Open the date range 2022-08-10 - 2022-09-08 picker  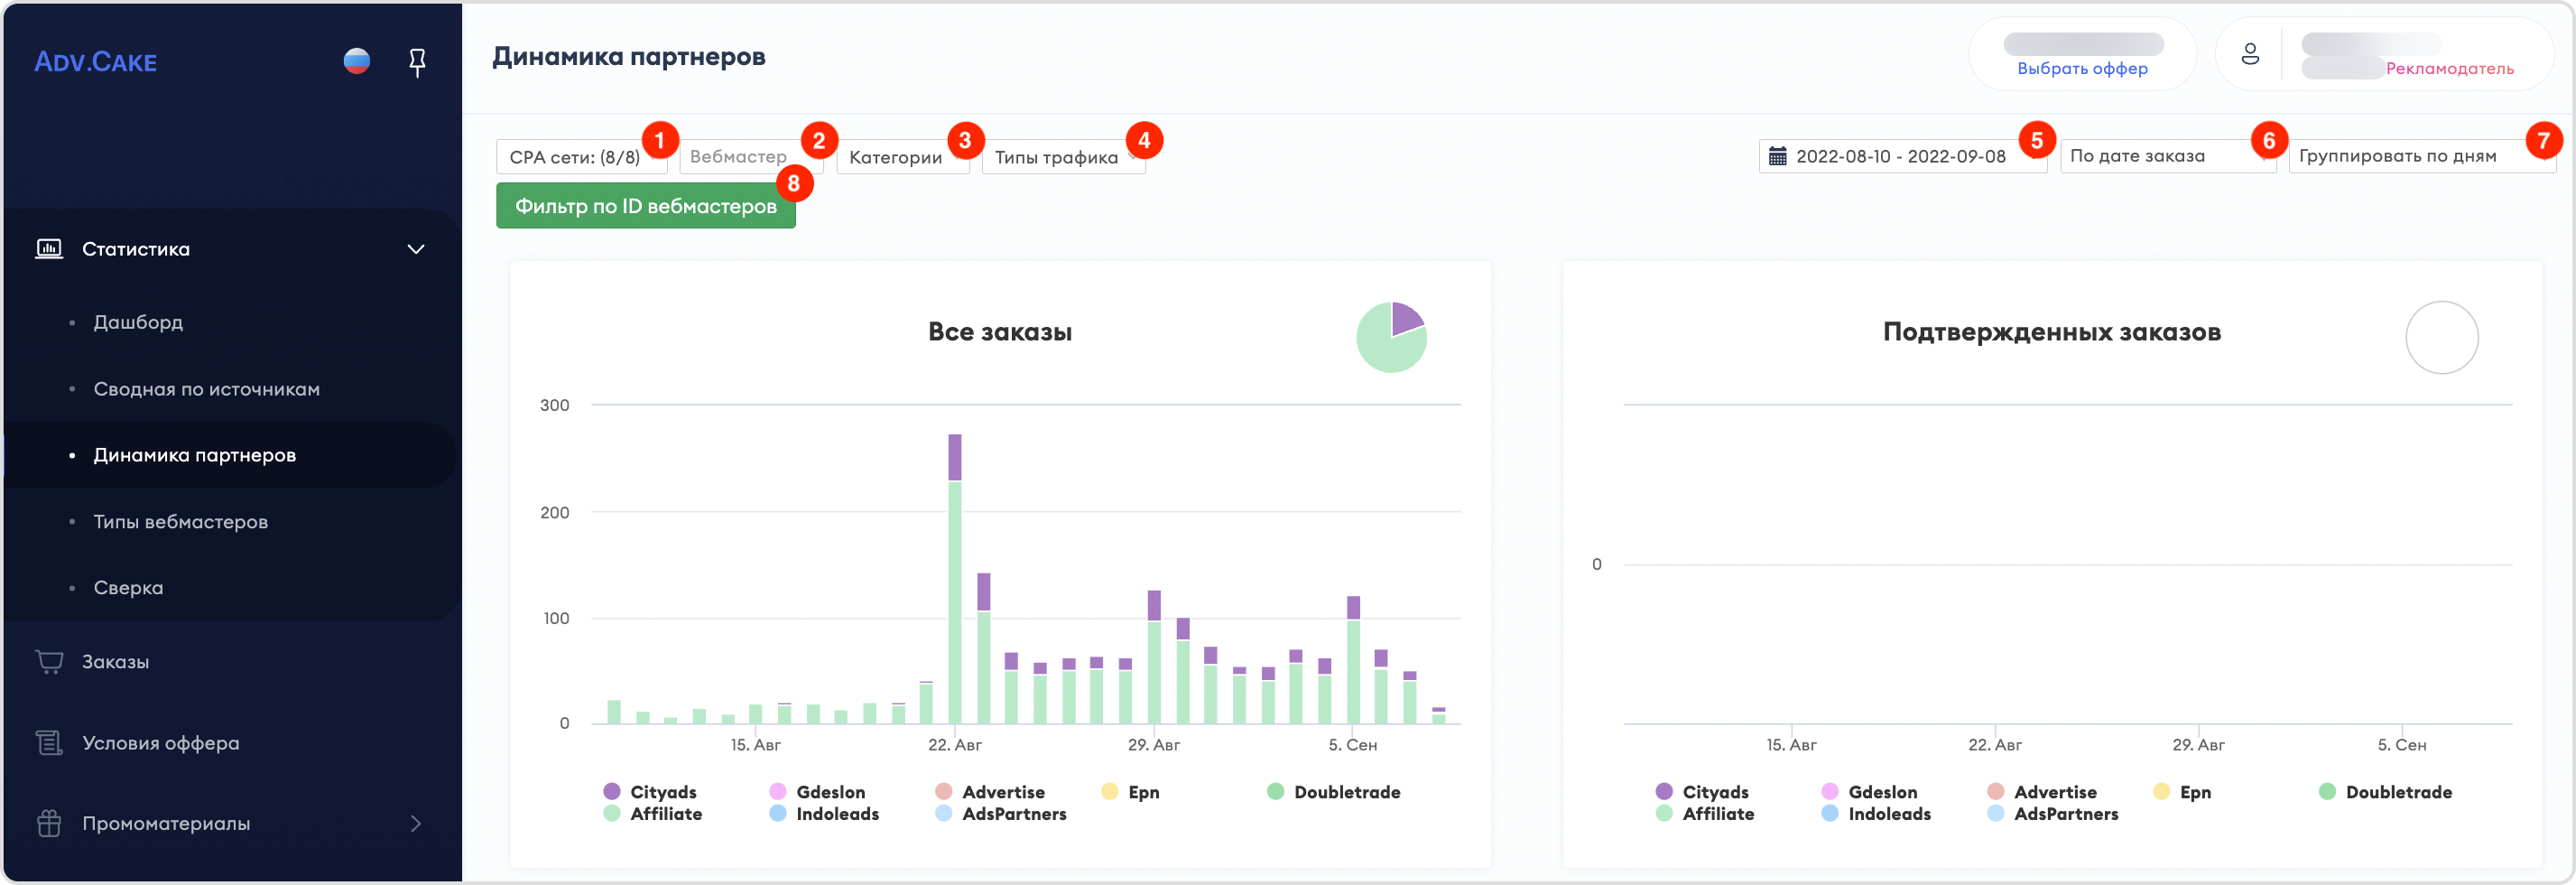click(x=1902, y=156)
